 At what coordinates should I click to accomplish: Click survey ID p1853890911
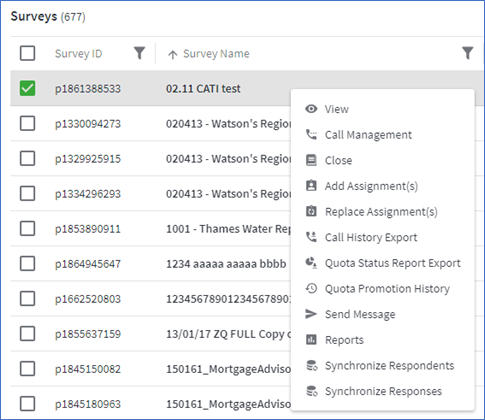[88, 229]
